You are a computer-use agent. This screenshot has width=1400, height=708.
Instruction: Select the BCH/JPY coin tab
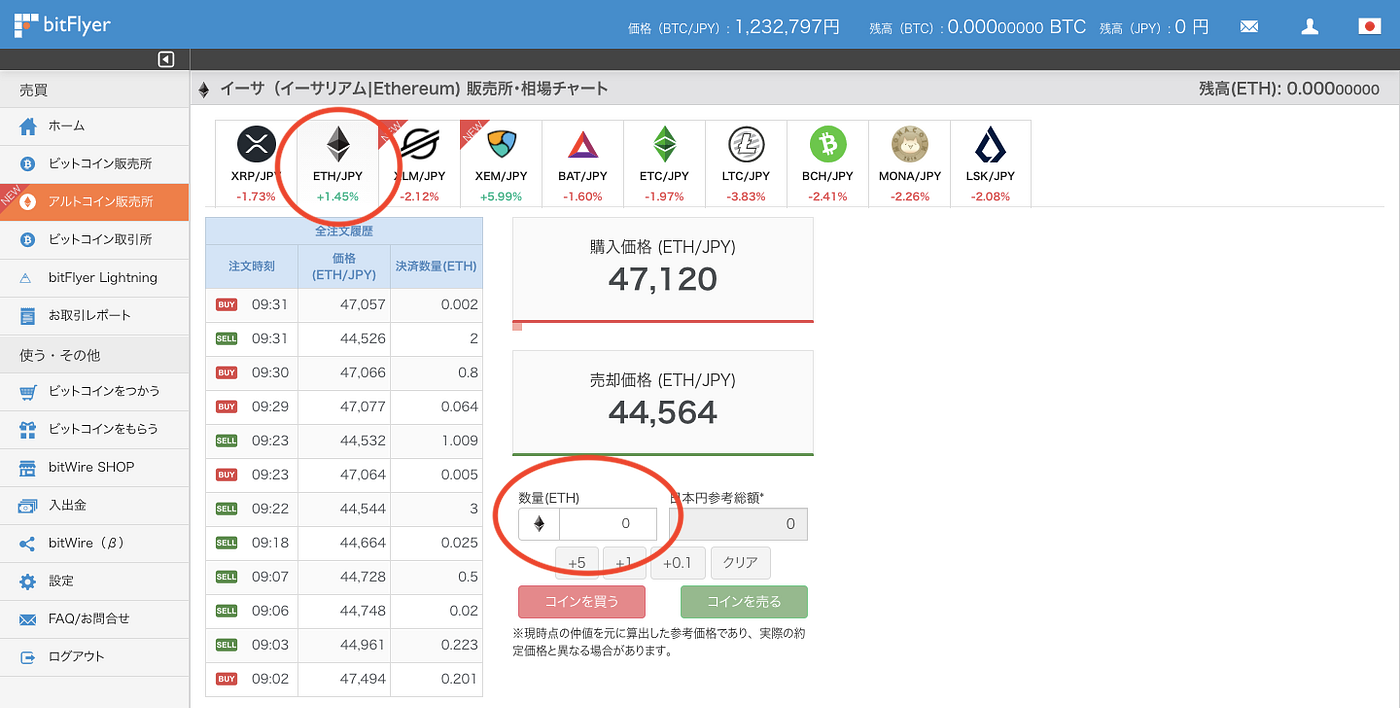(827, 163)
